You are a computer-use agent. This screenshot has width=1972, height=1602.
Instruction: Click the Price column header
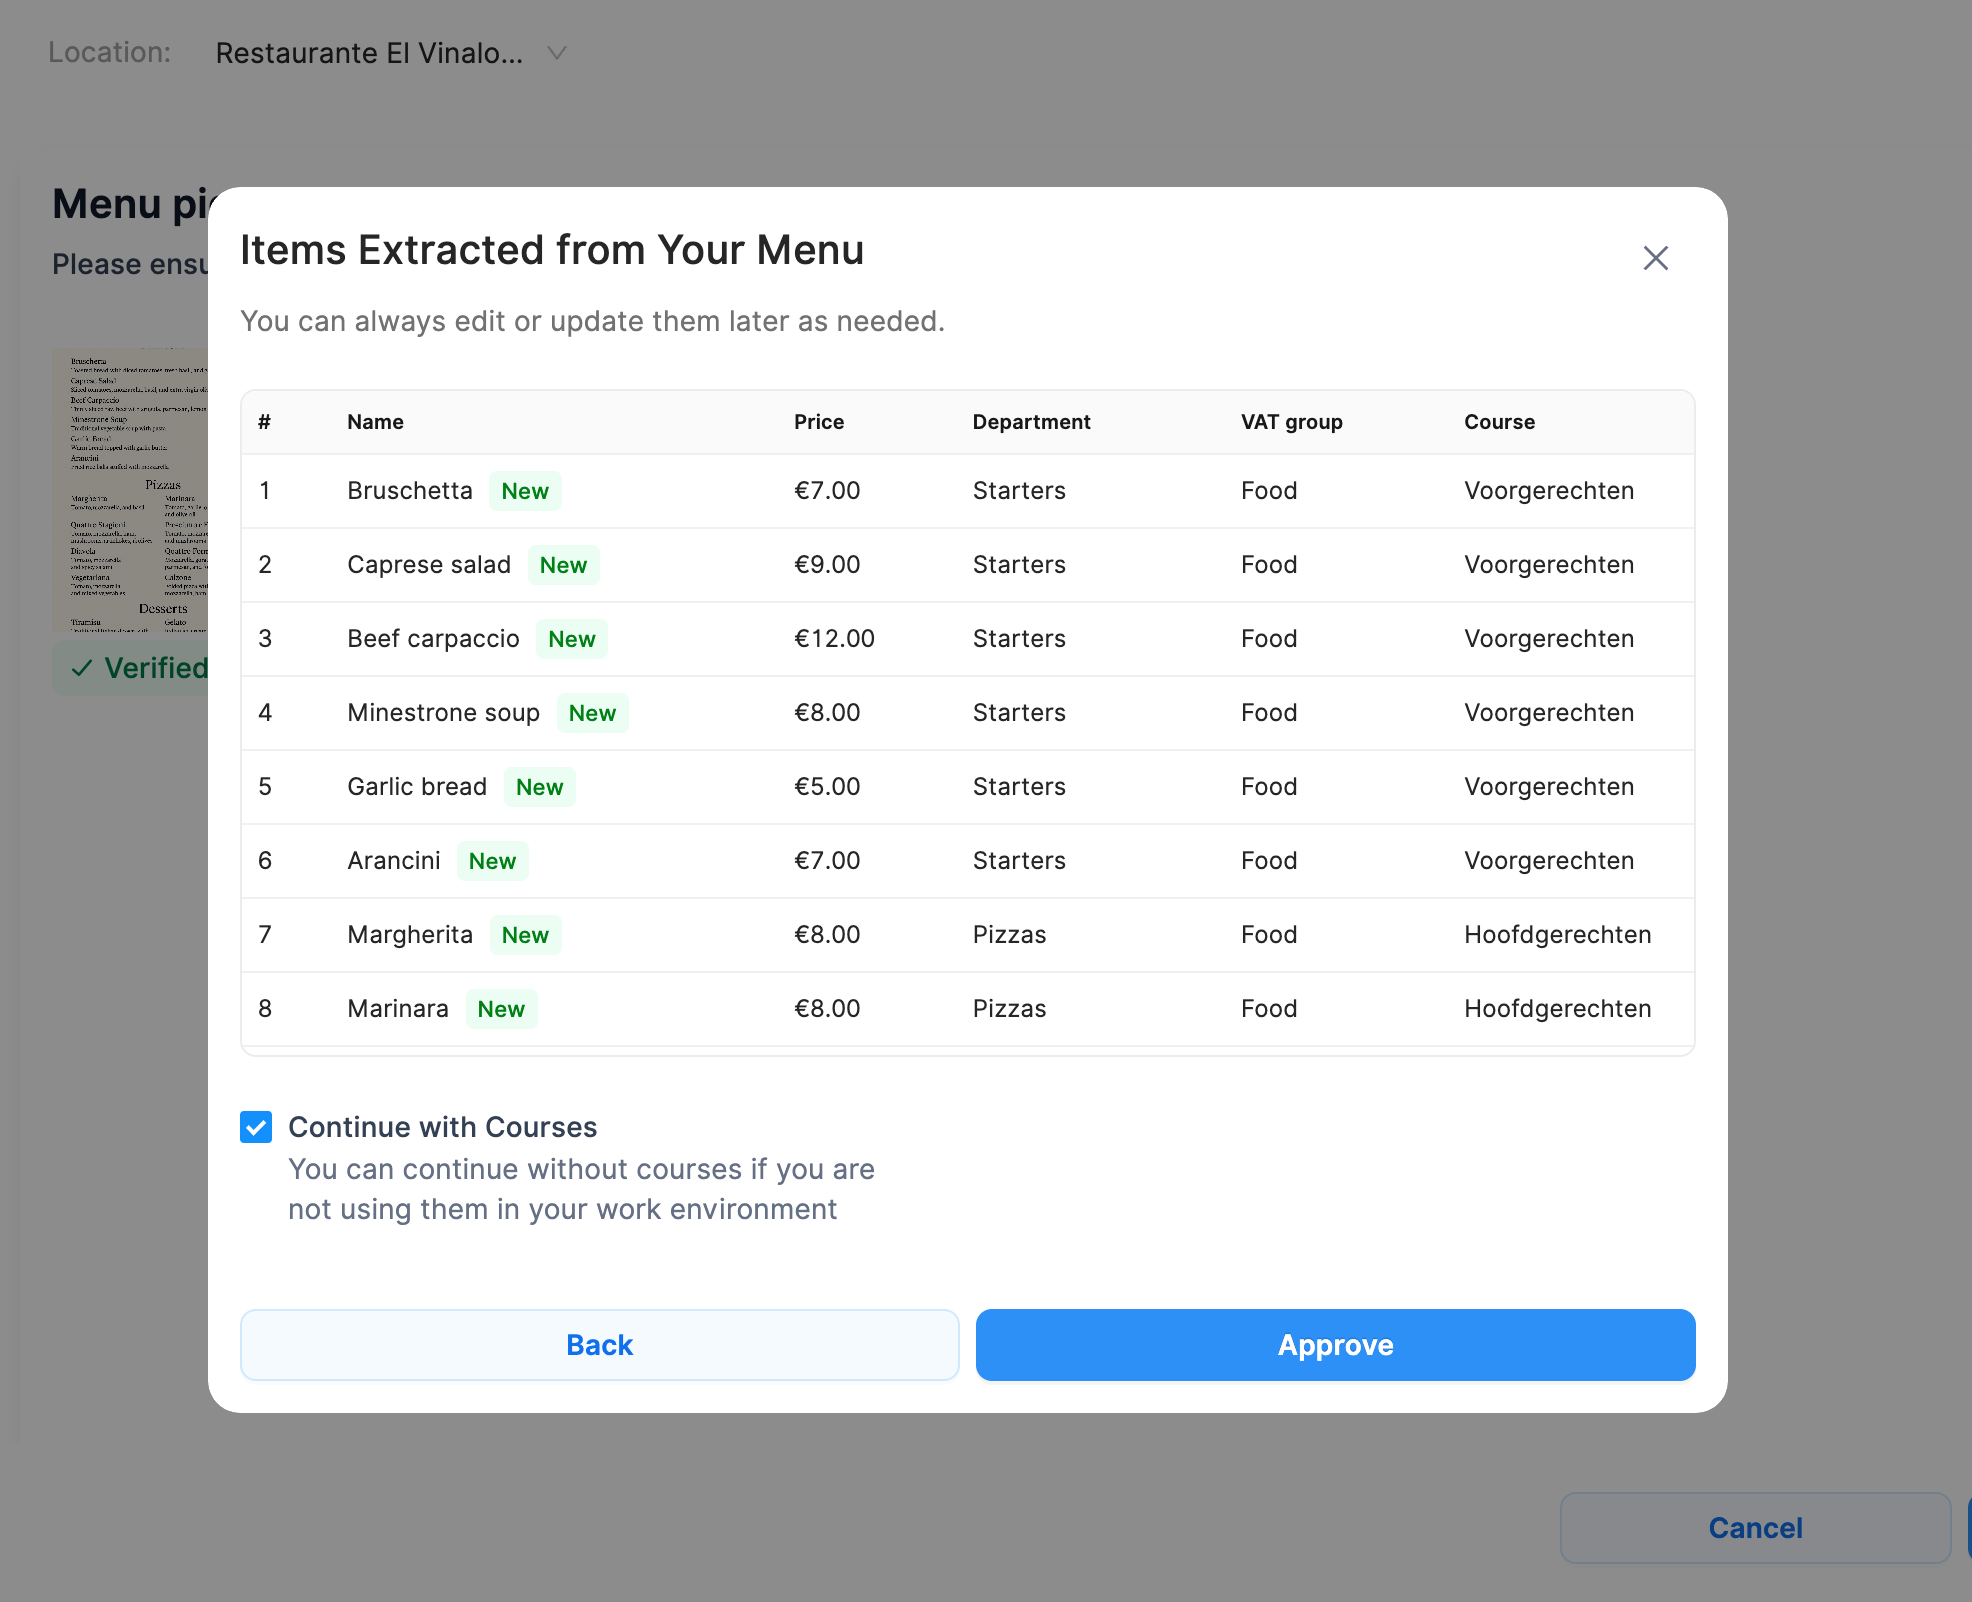(x=818, y=422)
